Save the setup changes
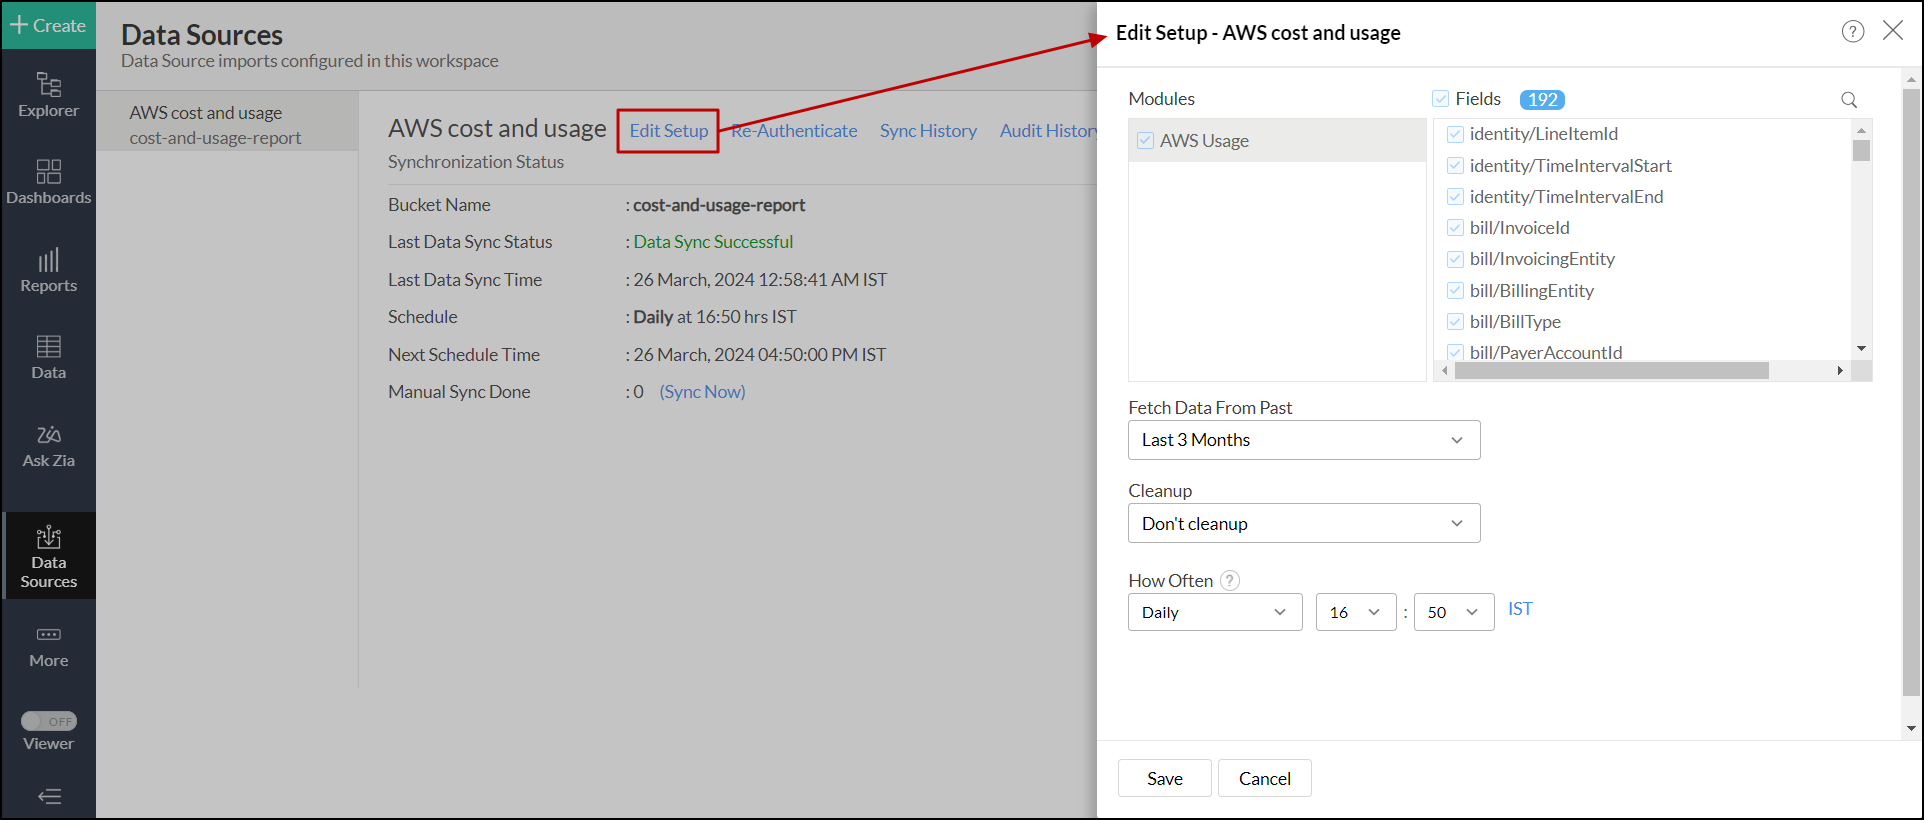Viewport: 1924px width, 820px height. coord(1164,778)
